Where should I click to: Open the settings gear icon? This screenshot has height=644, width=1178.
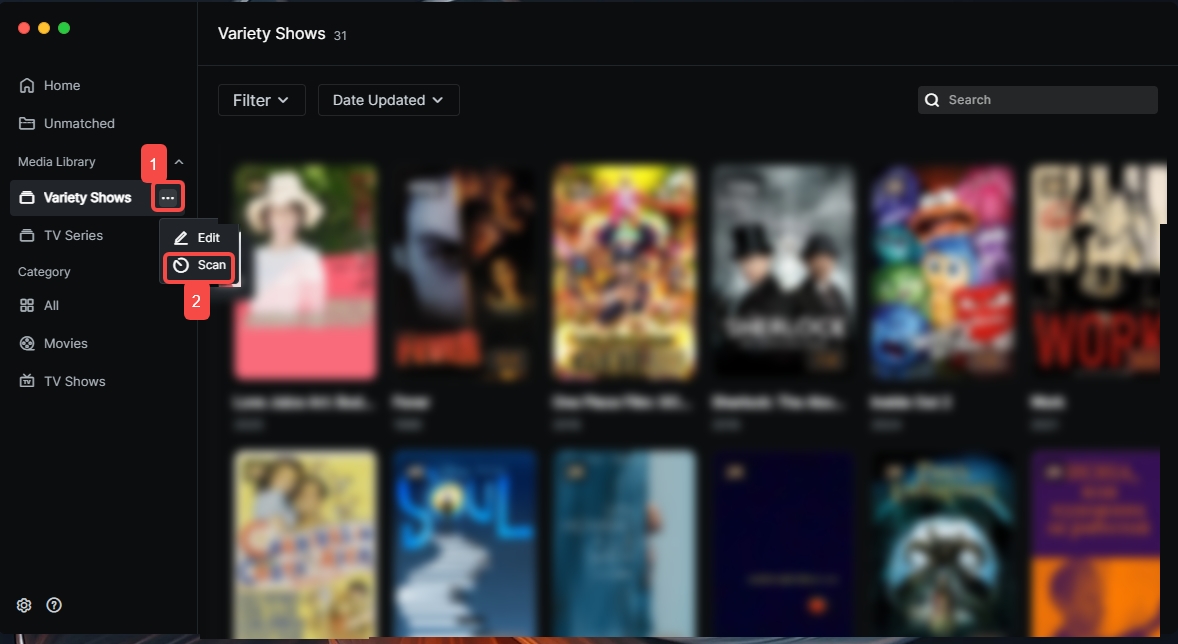click(25, 605)
